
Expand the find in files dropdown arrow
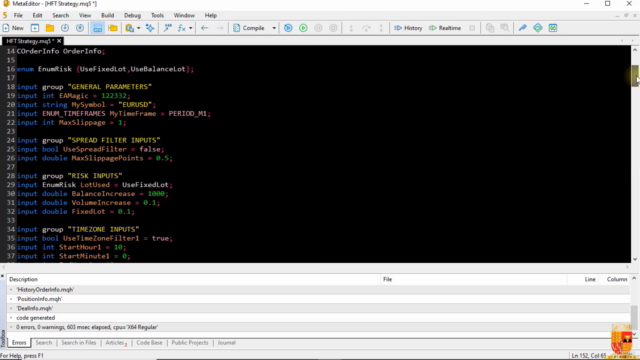[139, 28]
